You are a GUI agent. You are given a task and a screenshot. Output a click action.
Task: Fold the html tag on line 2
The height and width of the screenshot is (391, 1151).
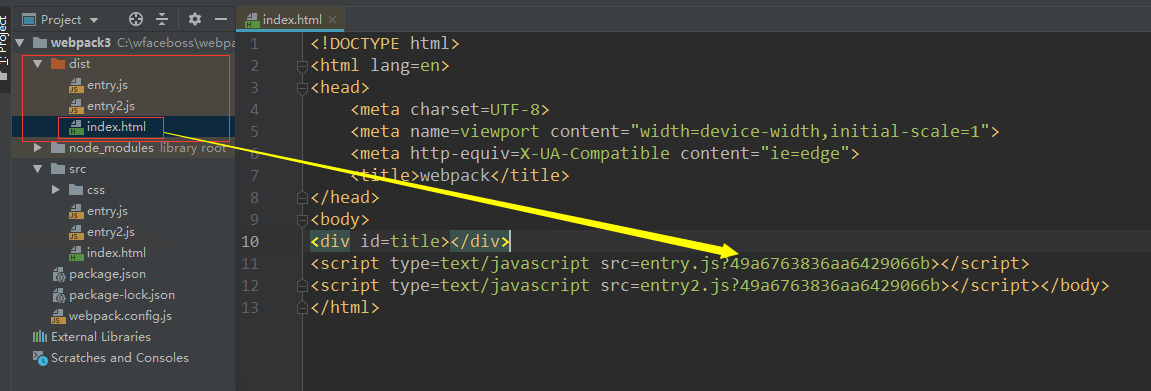301,66
